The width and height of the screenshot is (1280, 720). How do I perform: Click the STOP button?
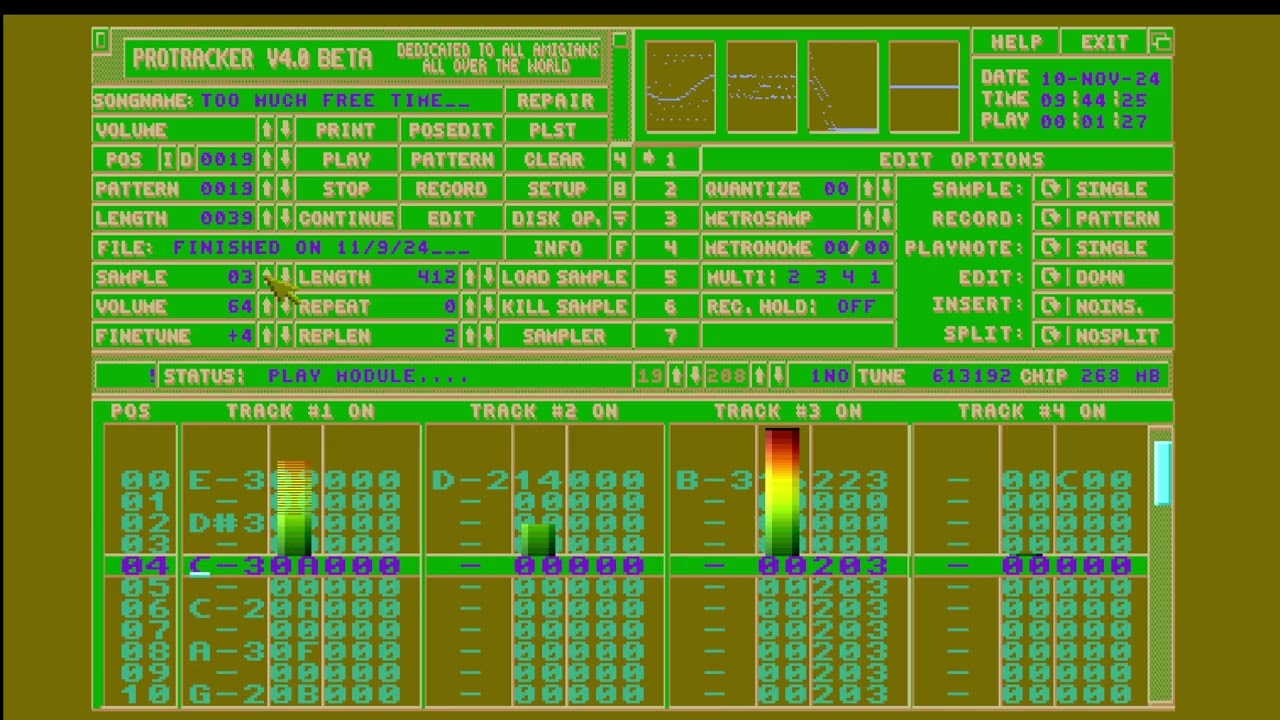[x=347, y=189]
